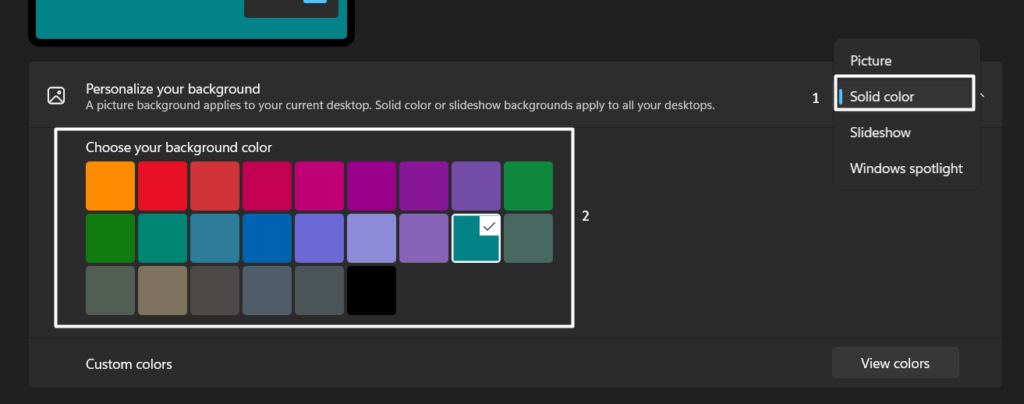The width and height of the screenshot is (1024, 404).
Task: Choose the black color swatch
Action: [372, 290]
